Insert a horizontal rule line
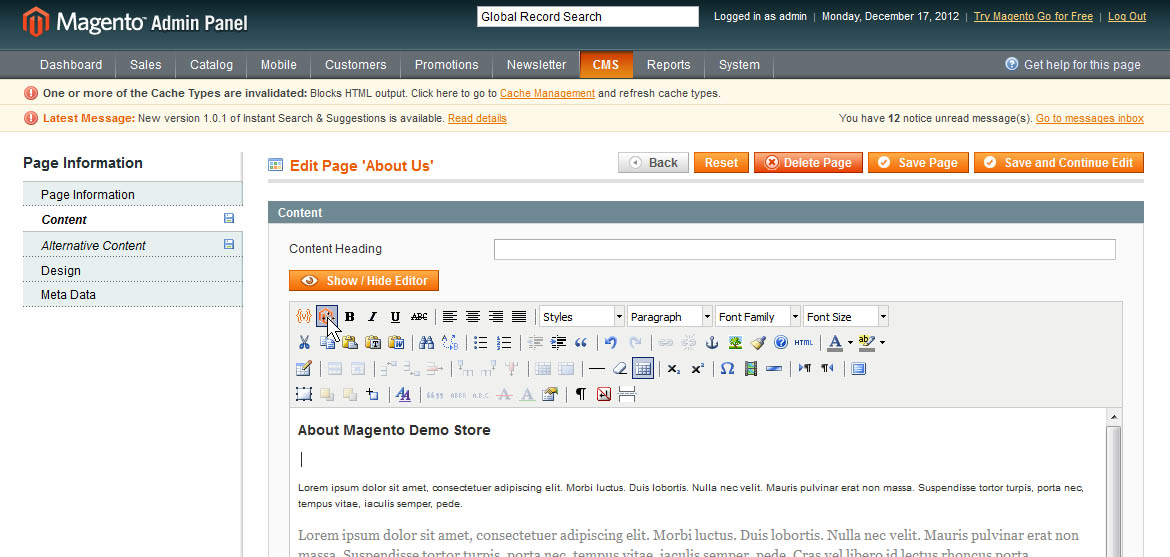1170x557 pixels. pyautogui.click(x=596, y=369)
